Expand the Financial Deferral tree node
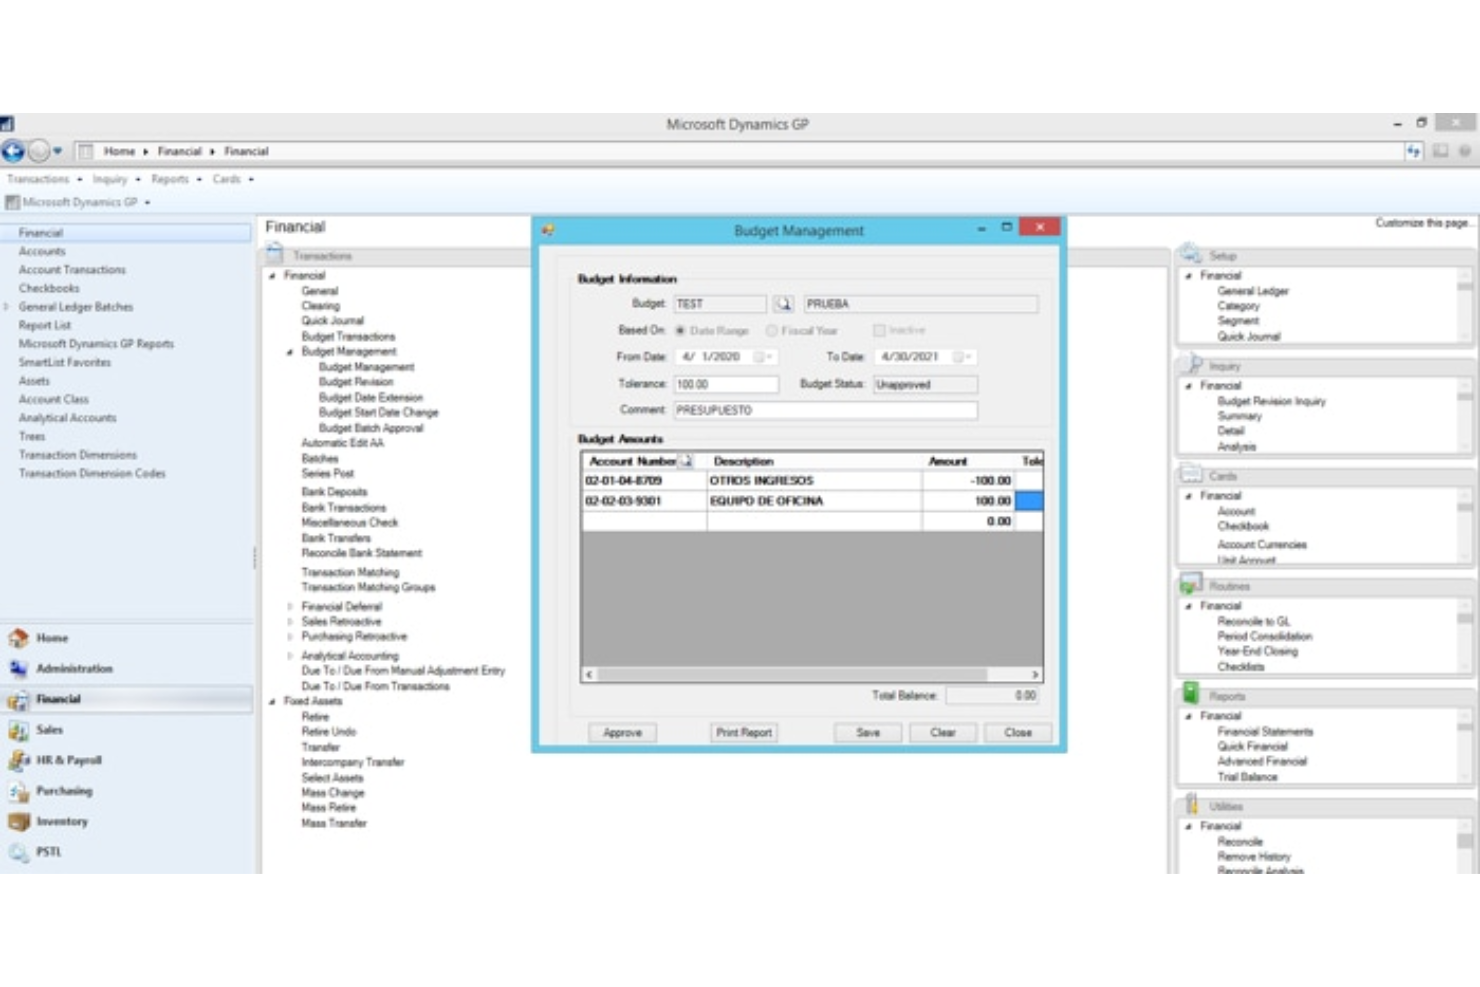Image resolution: width=1480 pixels, height=987 pixels. click(x=290, y=607)
